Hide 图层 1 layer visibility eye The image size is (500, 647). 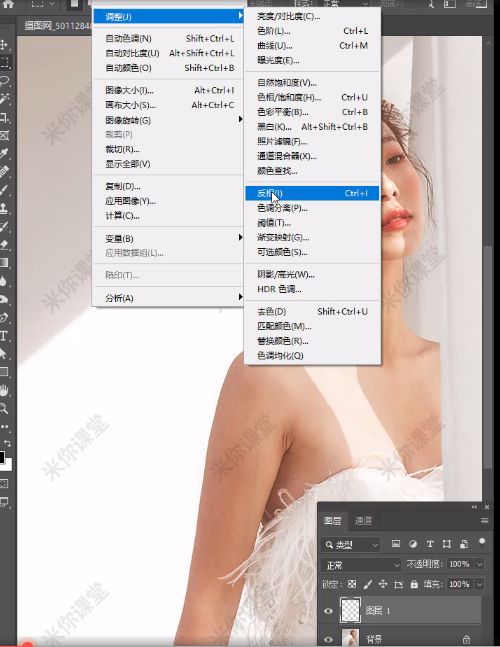328,611
